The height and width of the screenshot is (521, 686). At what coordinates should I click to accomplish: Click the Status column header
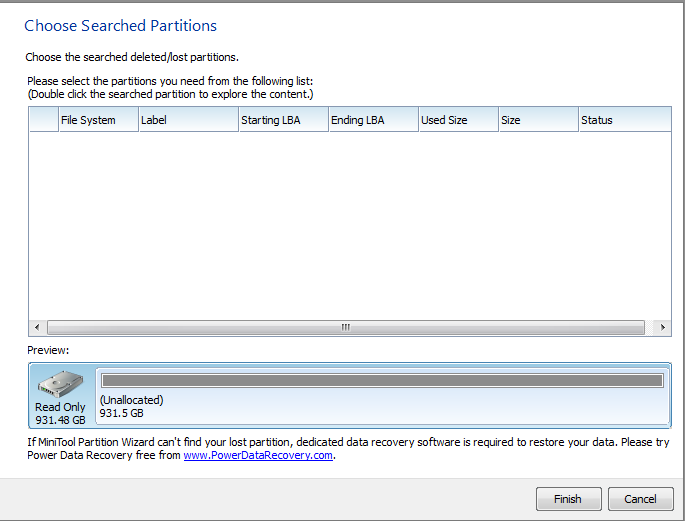(625, 120)
